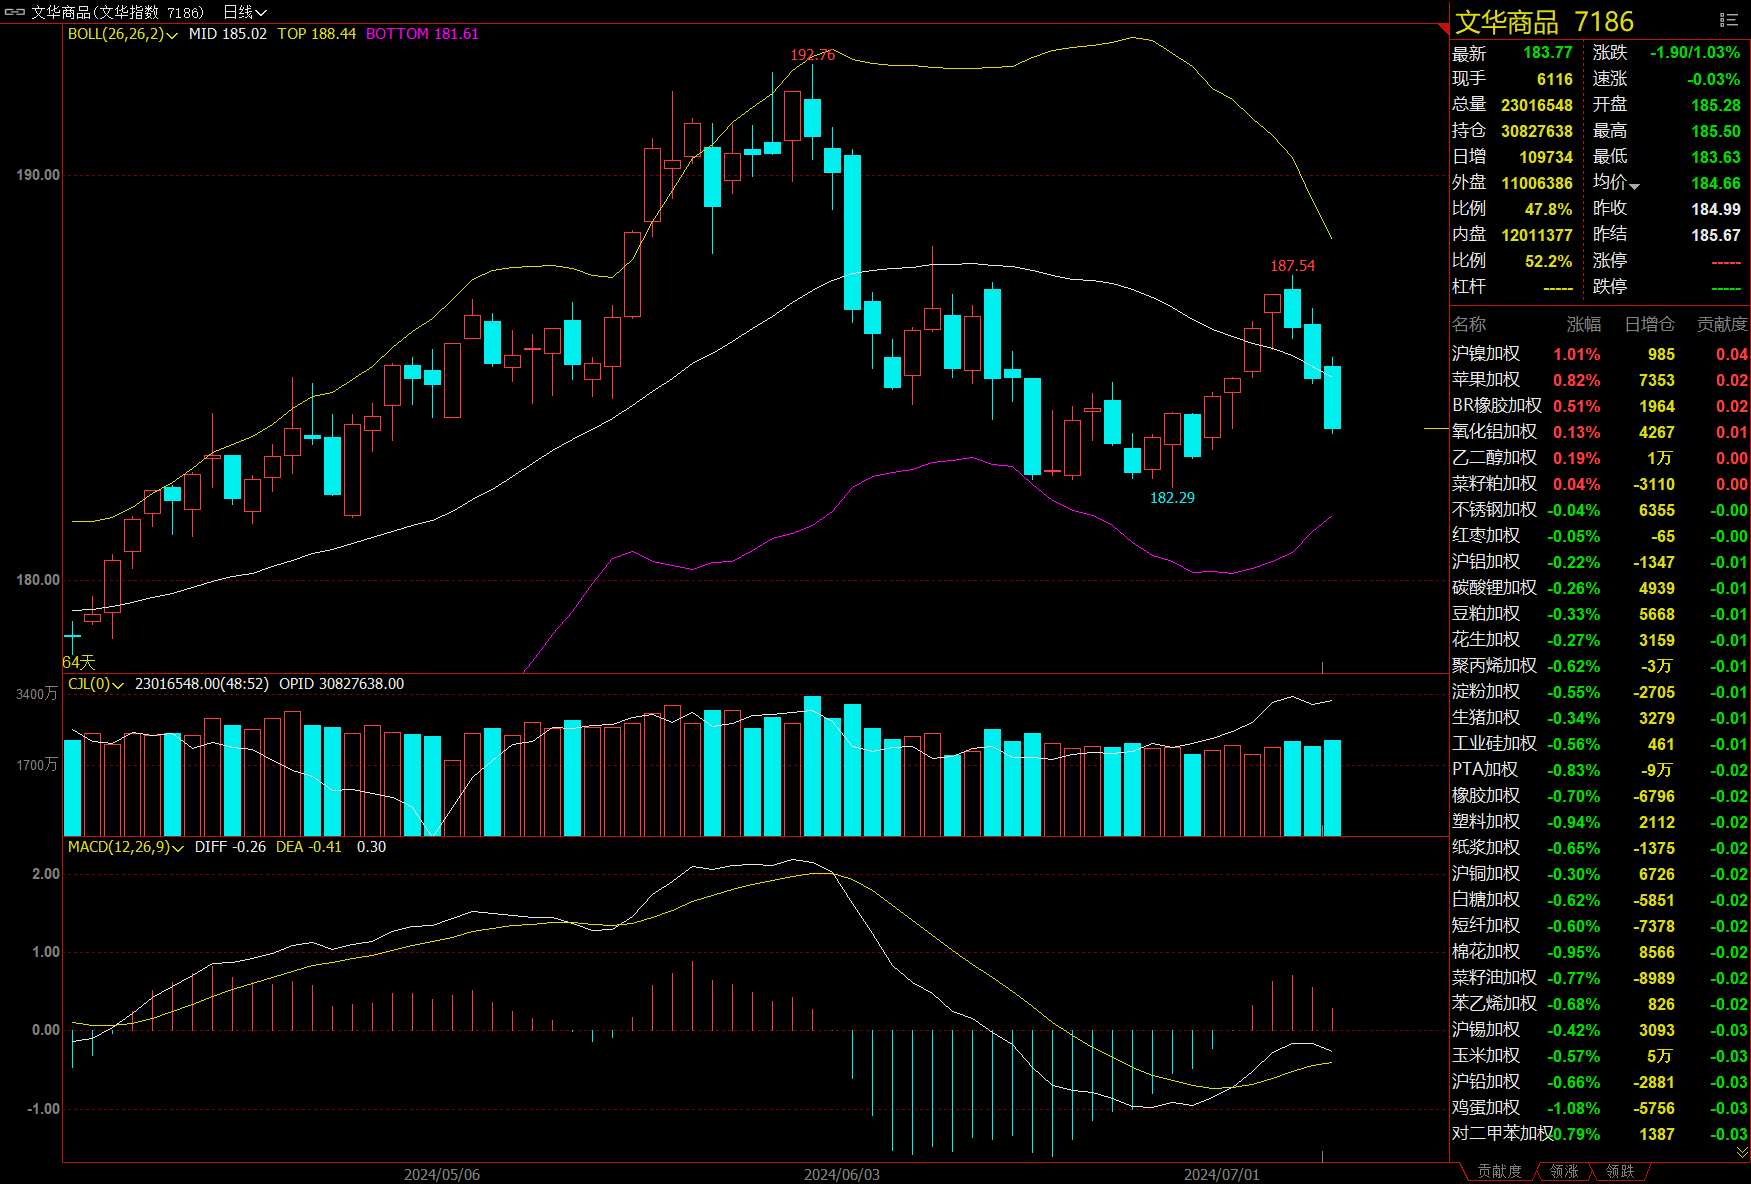1751x1184 pixels.
Task: Select the 菜籽粕加权 row
Action: (1600, 484)
